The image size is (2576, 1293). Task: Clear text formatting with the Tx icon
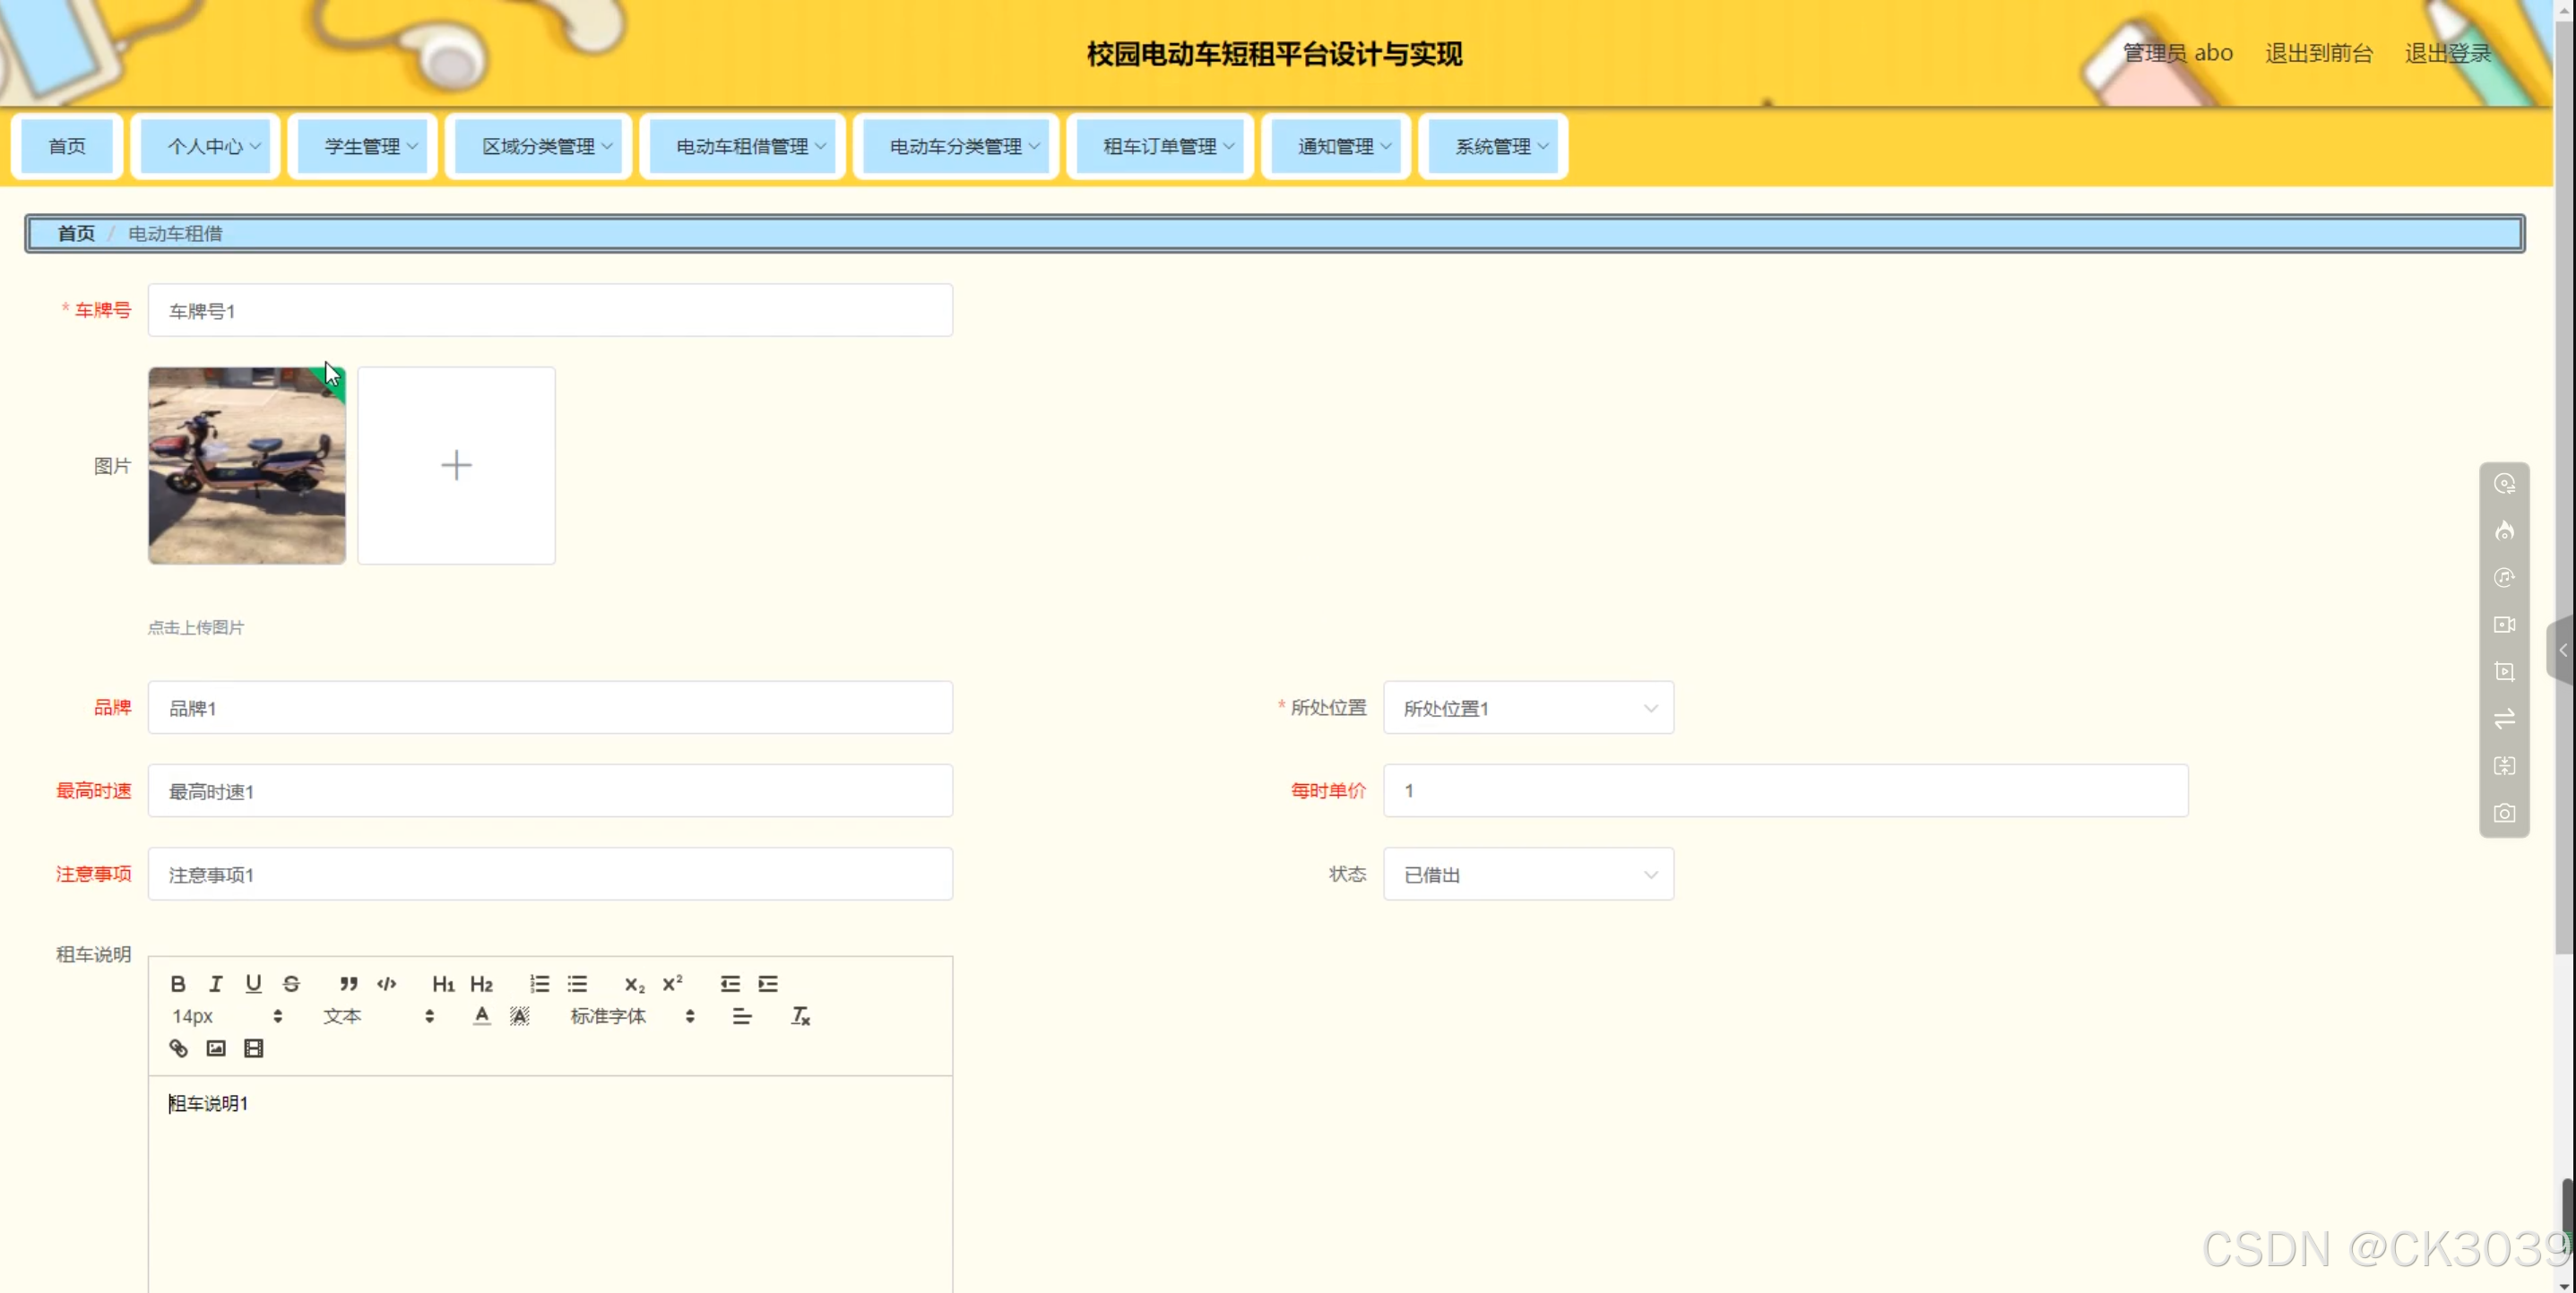(800, 1016)
